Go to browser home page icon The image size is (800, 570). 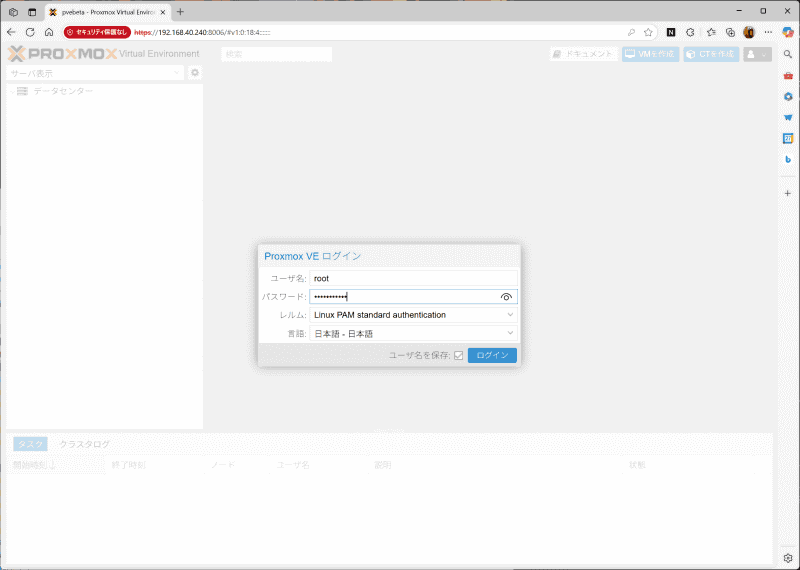[49, 32]
